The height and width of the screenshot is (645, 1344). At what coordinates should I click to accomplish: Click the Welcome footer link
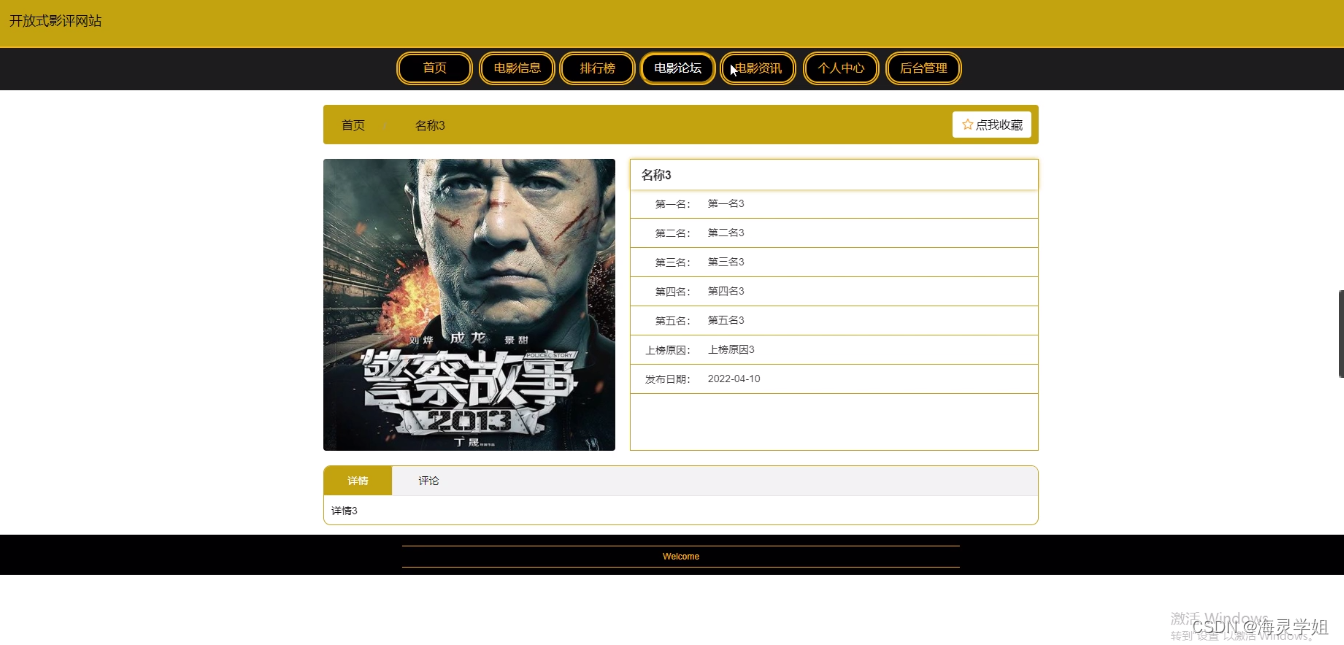[681, 556]
